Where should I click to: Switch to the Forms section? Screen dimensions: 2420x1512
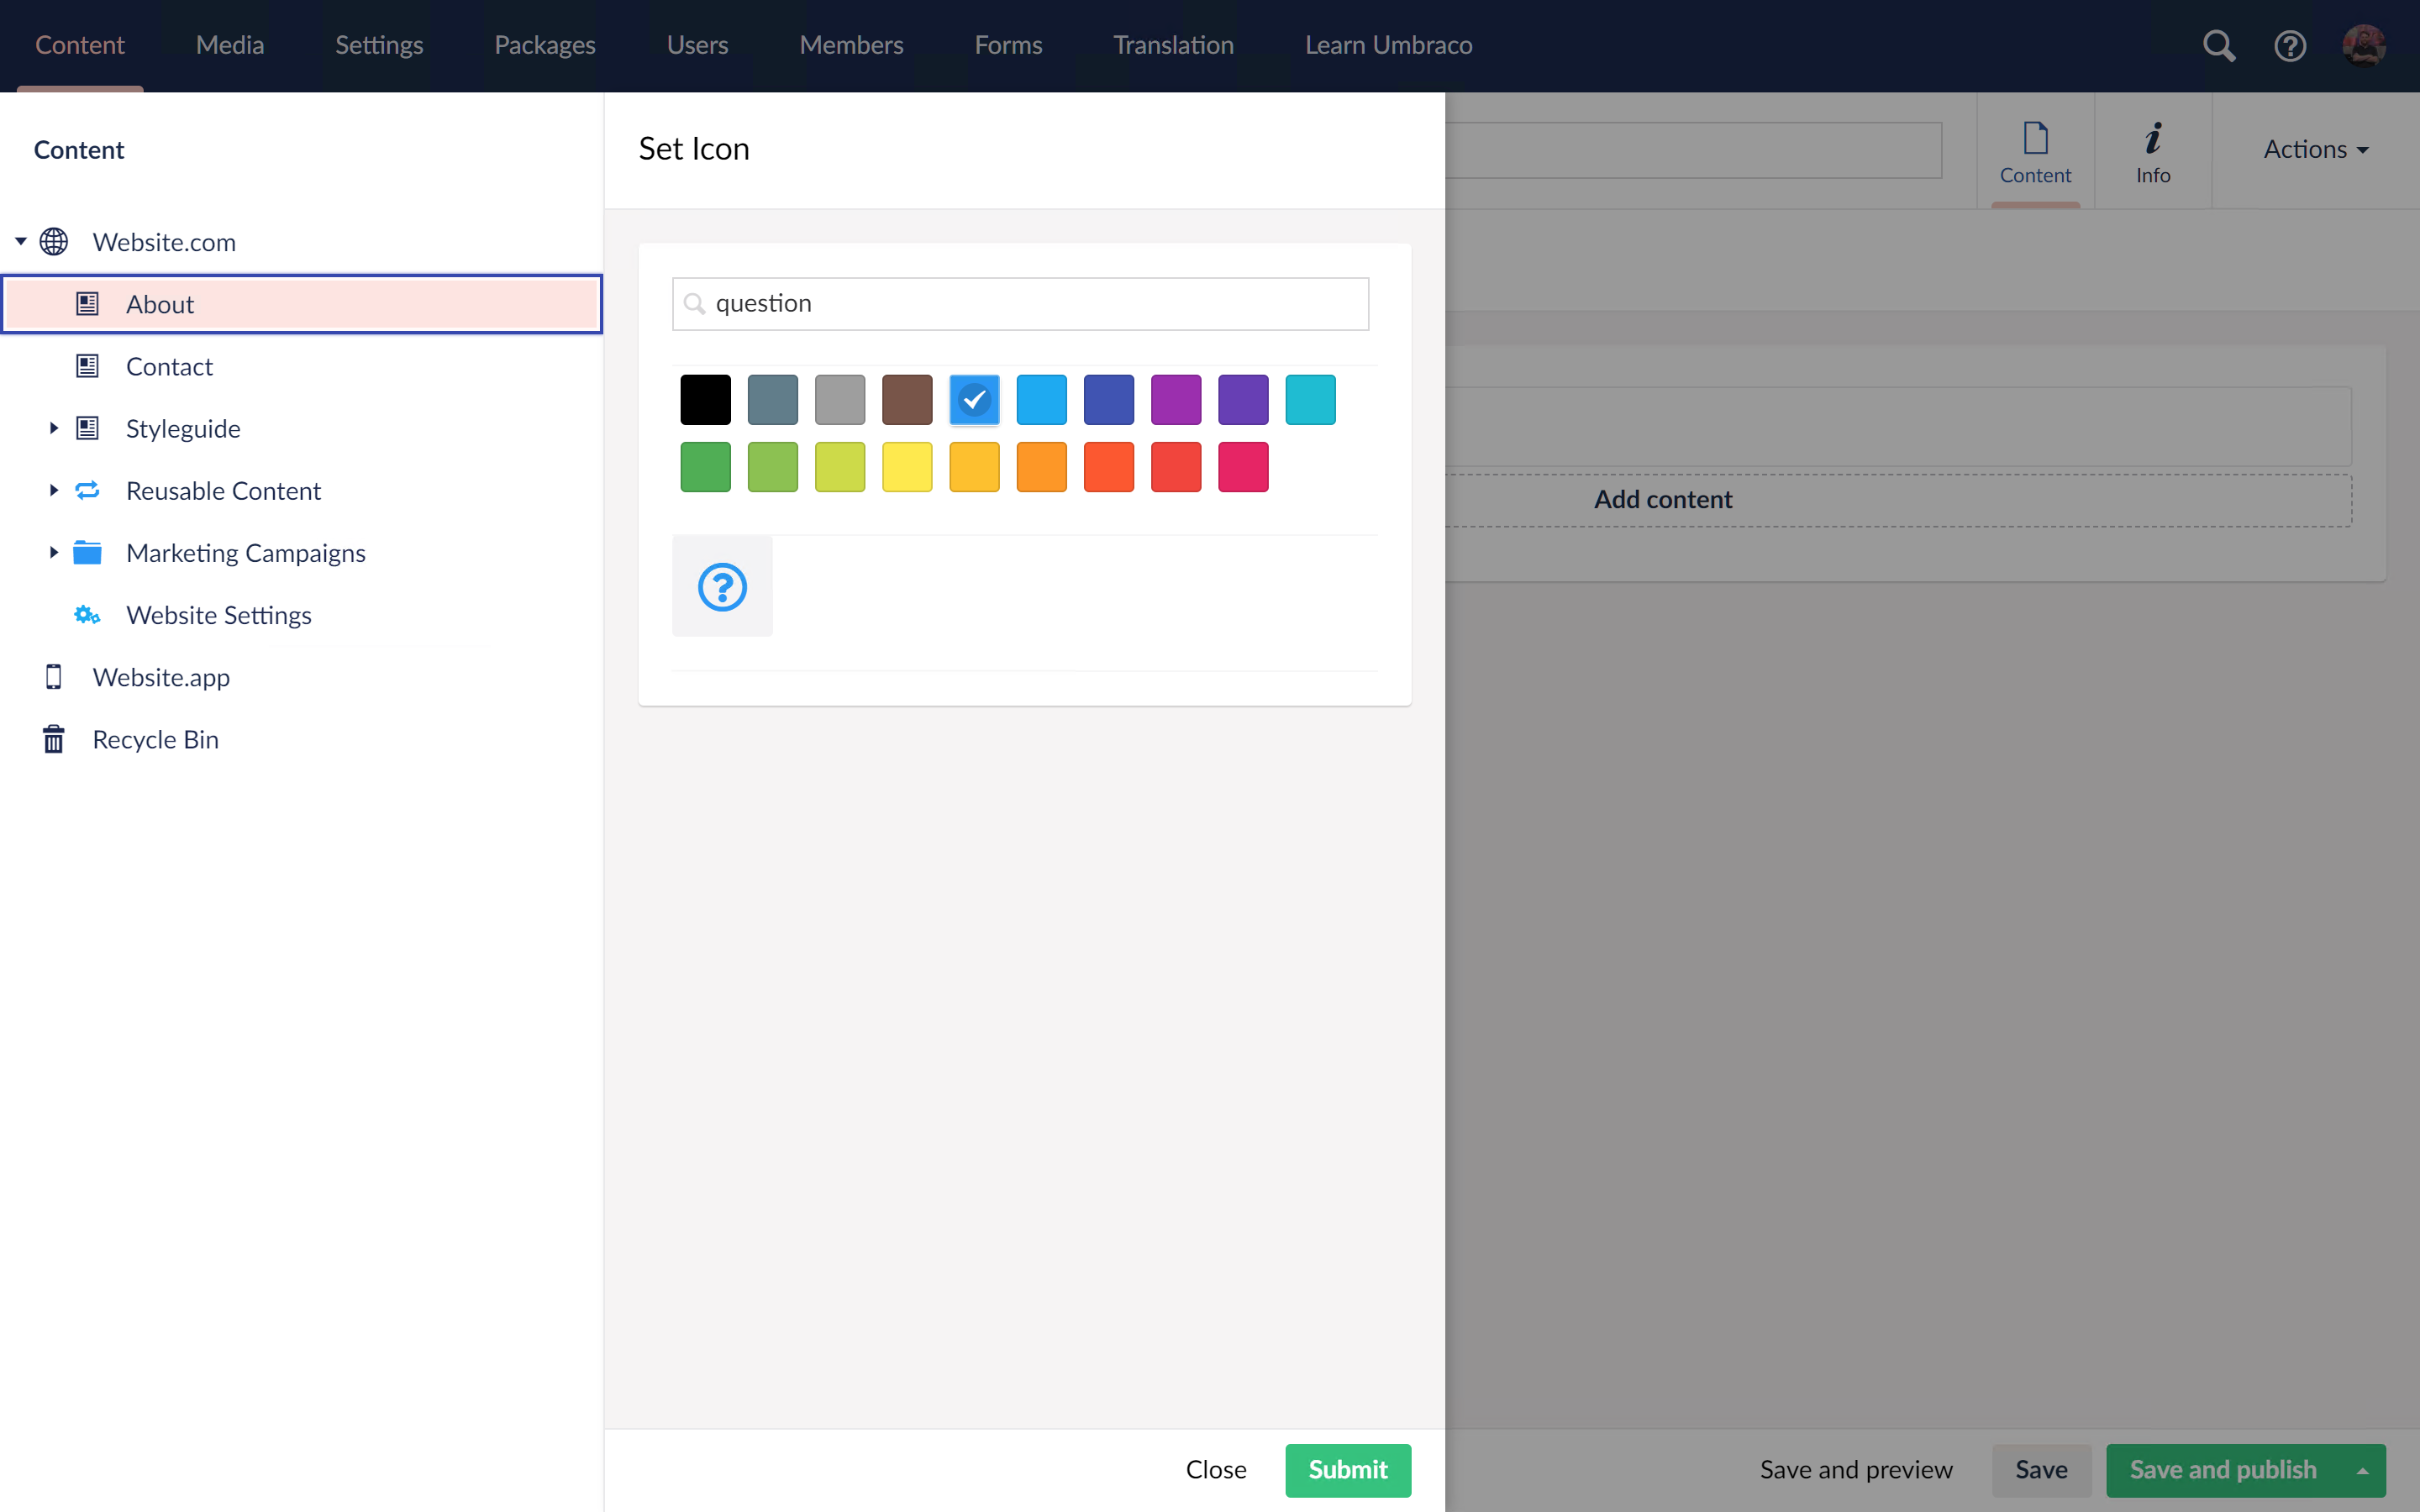pos(1008,46)
